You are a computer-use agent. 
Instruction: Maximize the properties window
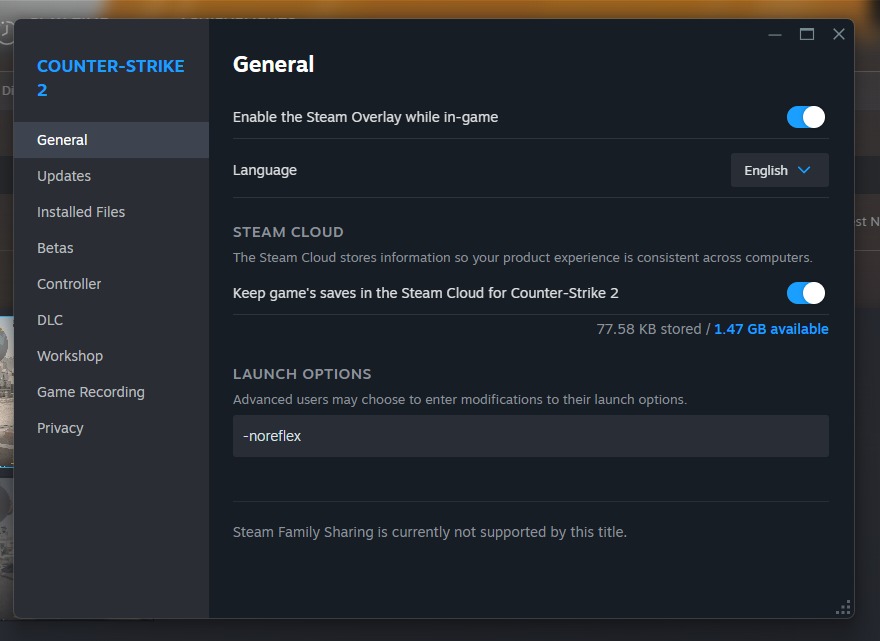[806, 34]
